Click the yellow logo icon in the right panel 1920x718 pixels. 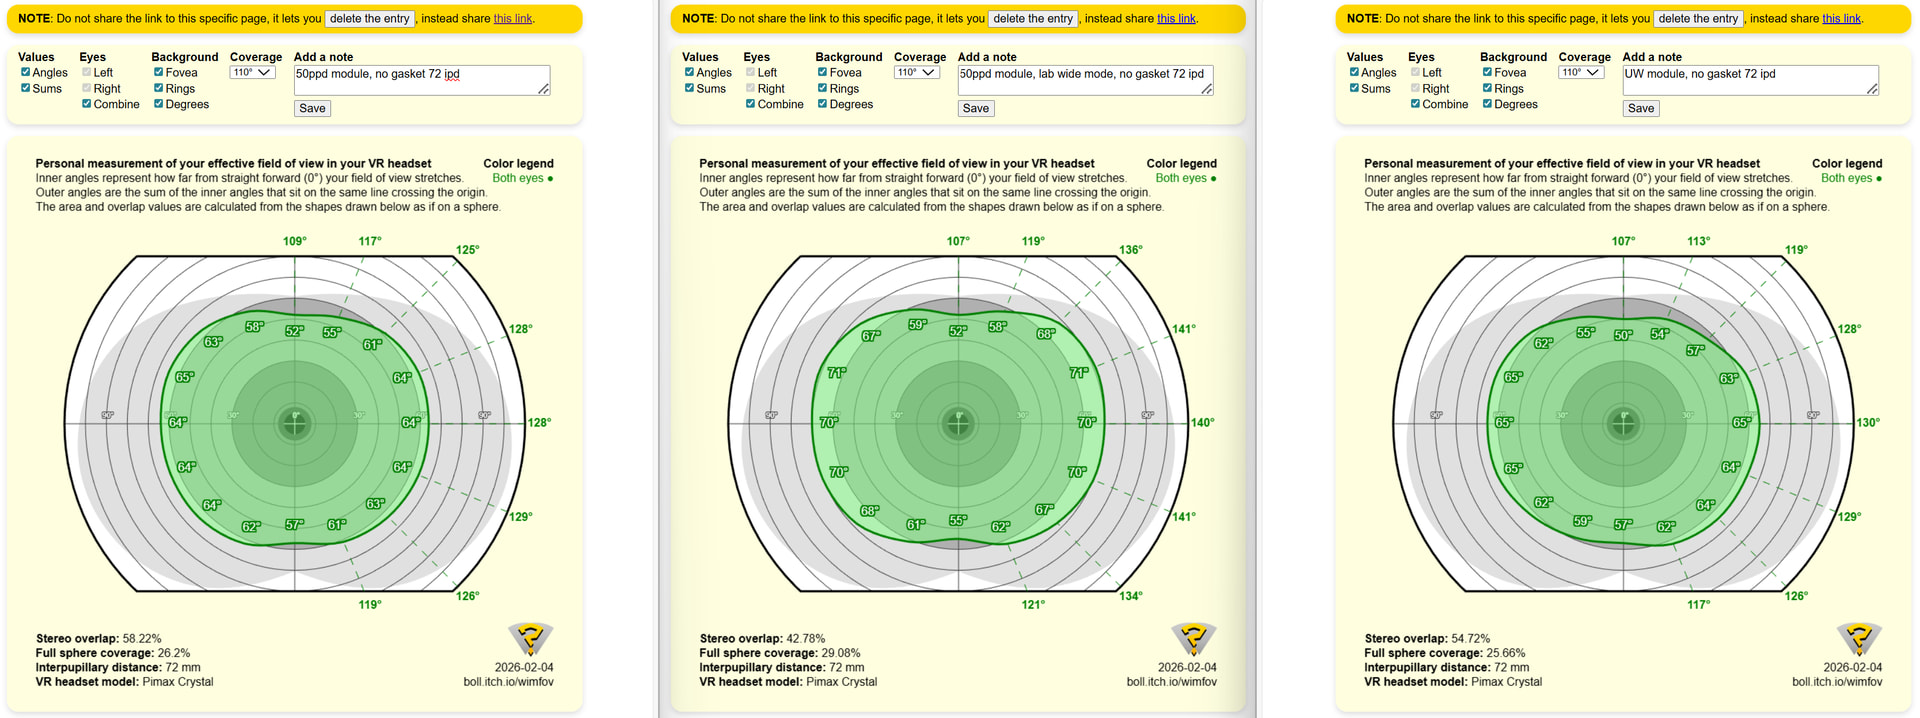(x=1858, y=638)
